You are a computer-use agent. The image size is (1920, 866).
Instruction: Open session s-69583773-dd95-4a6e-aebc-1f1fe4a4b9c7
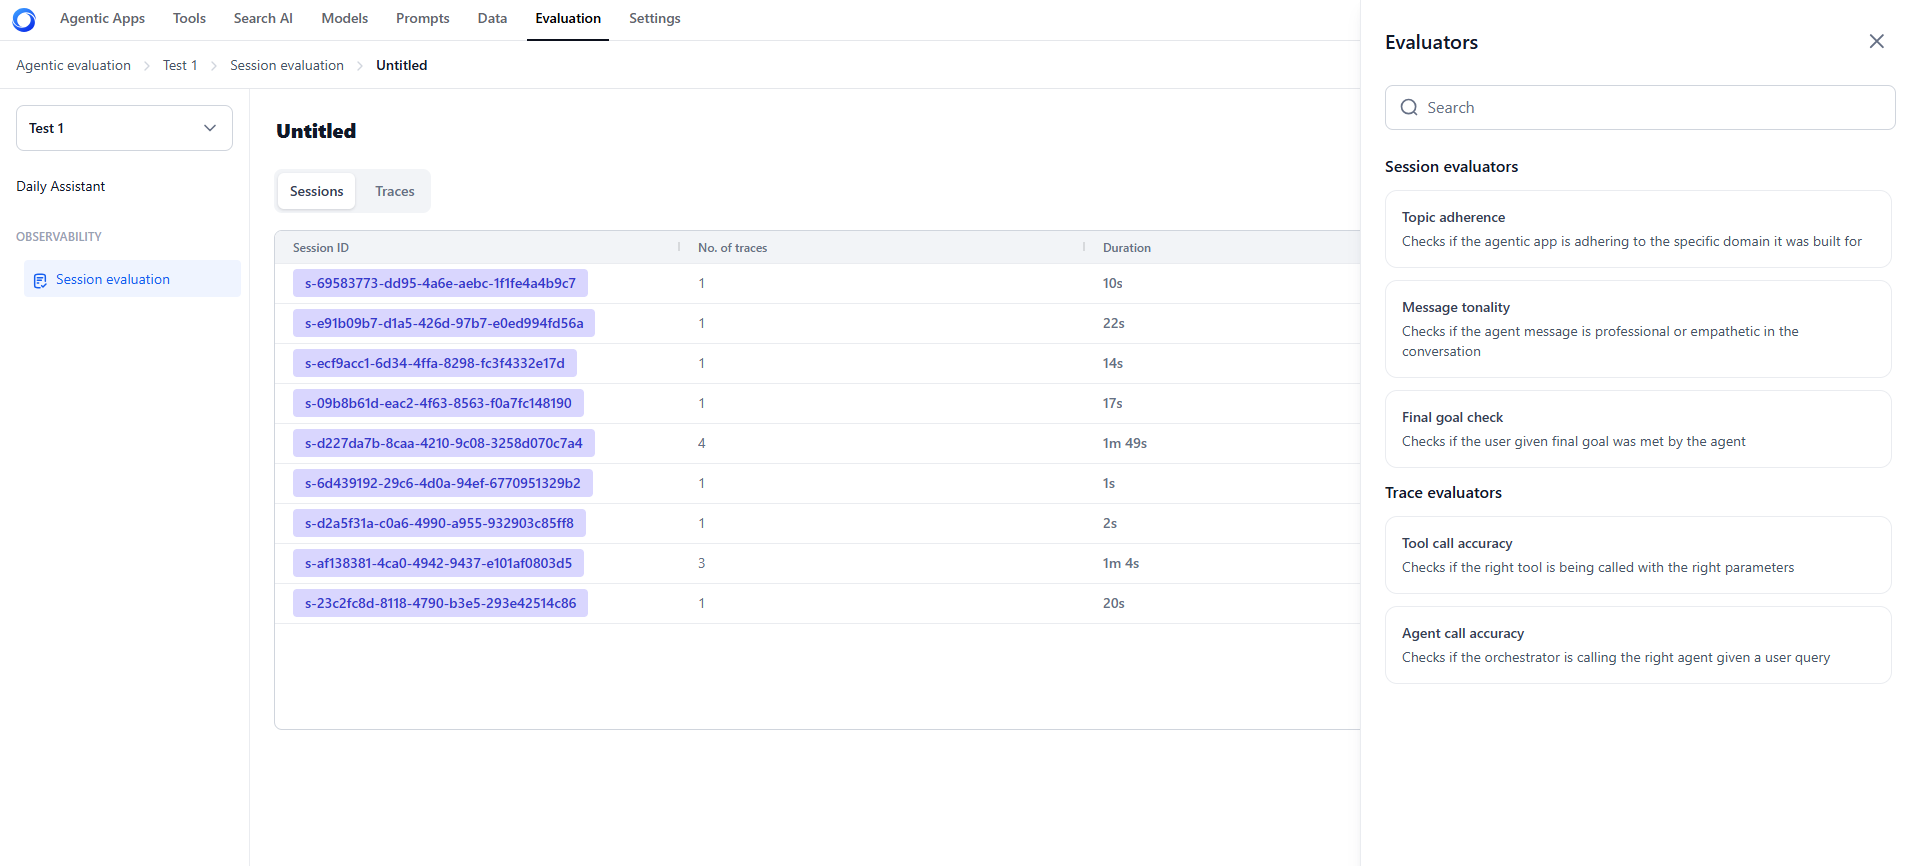pos(440,283)
